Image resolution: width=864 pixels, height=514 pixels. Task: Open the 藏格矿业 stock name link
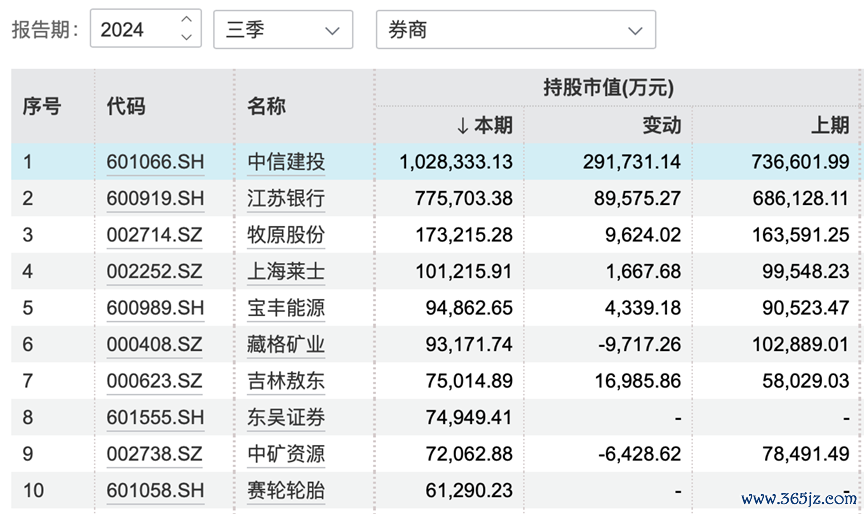coord(286,344)
